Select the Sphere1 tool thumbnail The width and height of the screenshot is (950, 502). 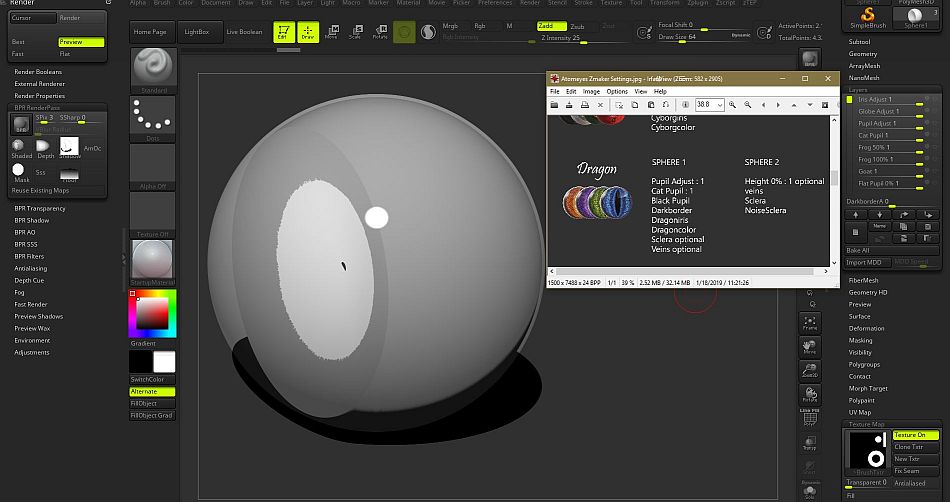click(x=915, y=18)
